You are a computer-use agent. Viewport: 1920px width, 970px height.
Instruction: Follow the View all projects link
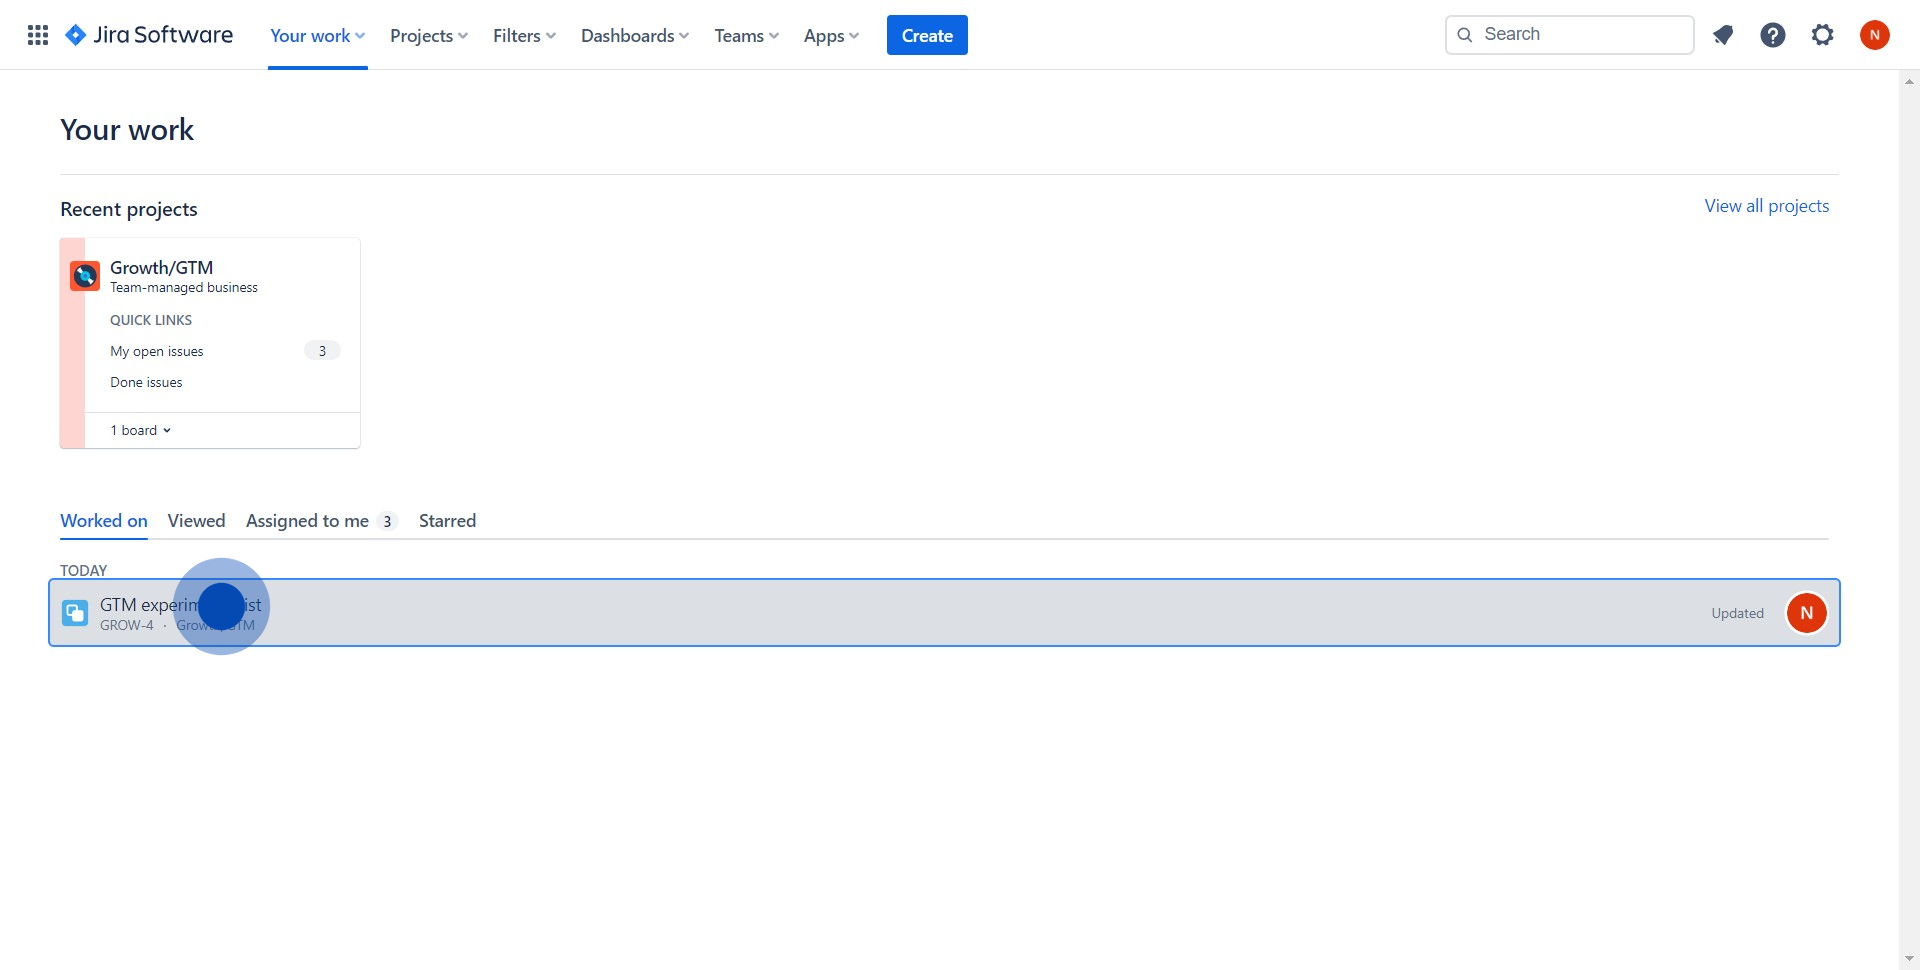[1766, 206]
